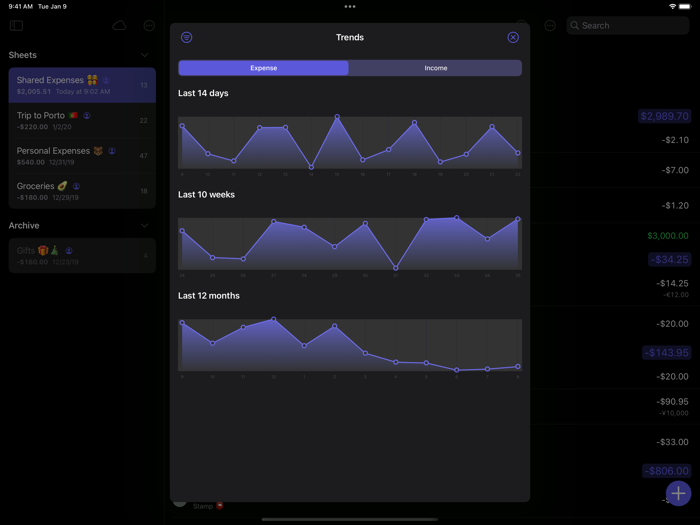
Task: Open the sidebar more options icon
Action: coord(149,25)
